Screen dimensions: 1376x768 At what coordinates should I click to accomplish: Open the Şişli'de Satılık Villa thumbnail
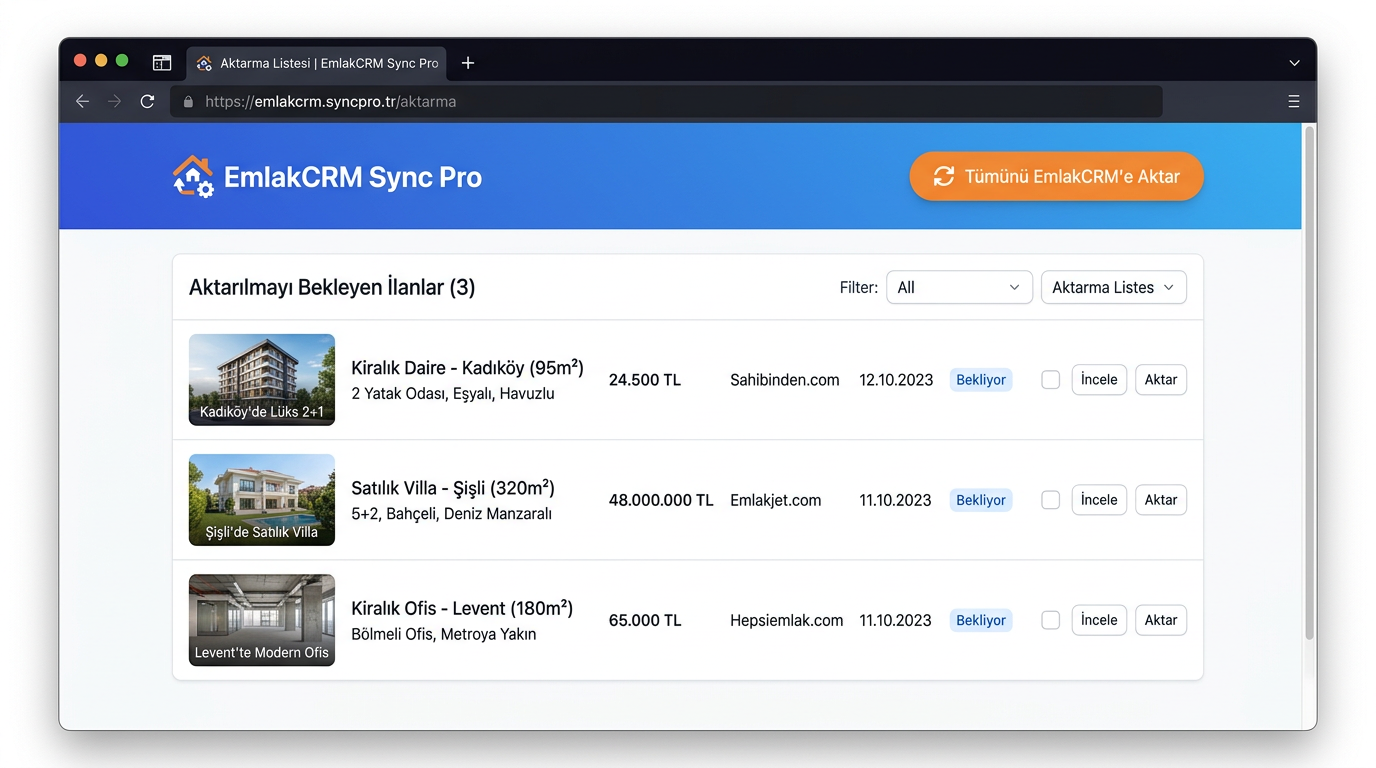pyautogui.click(x=262, y=500)
